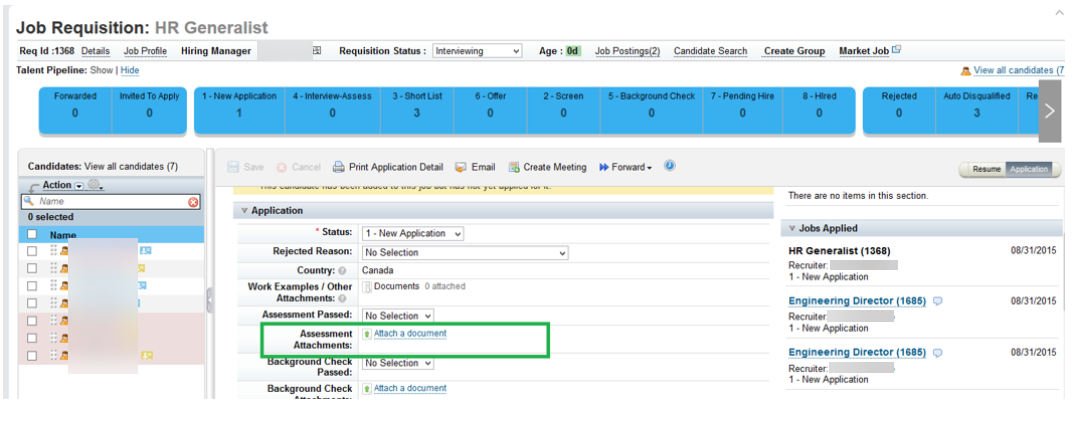Click the Create Meeting button
Image resolution: width=1087 pixels, height=437 pixels.
[x=548, y=167]
